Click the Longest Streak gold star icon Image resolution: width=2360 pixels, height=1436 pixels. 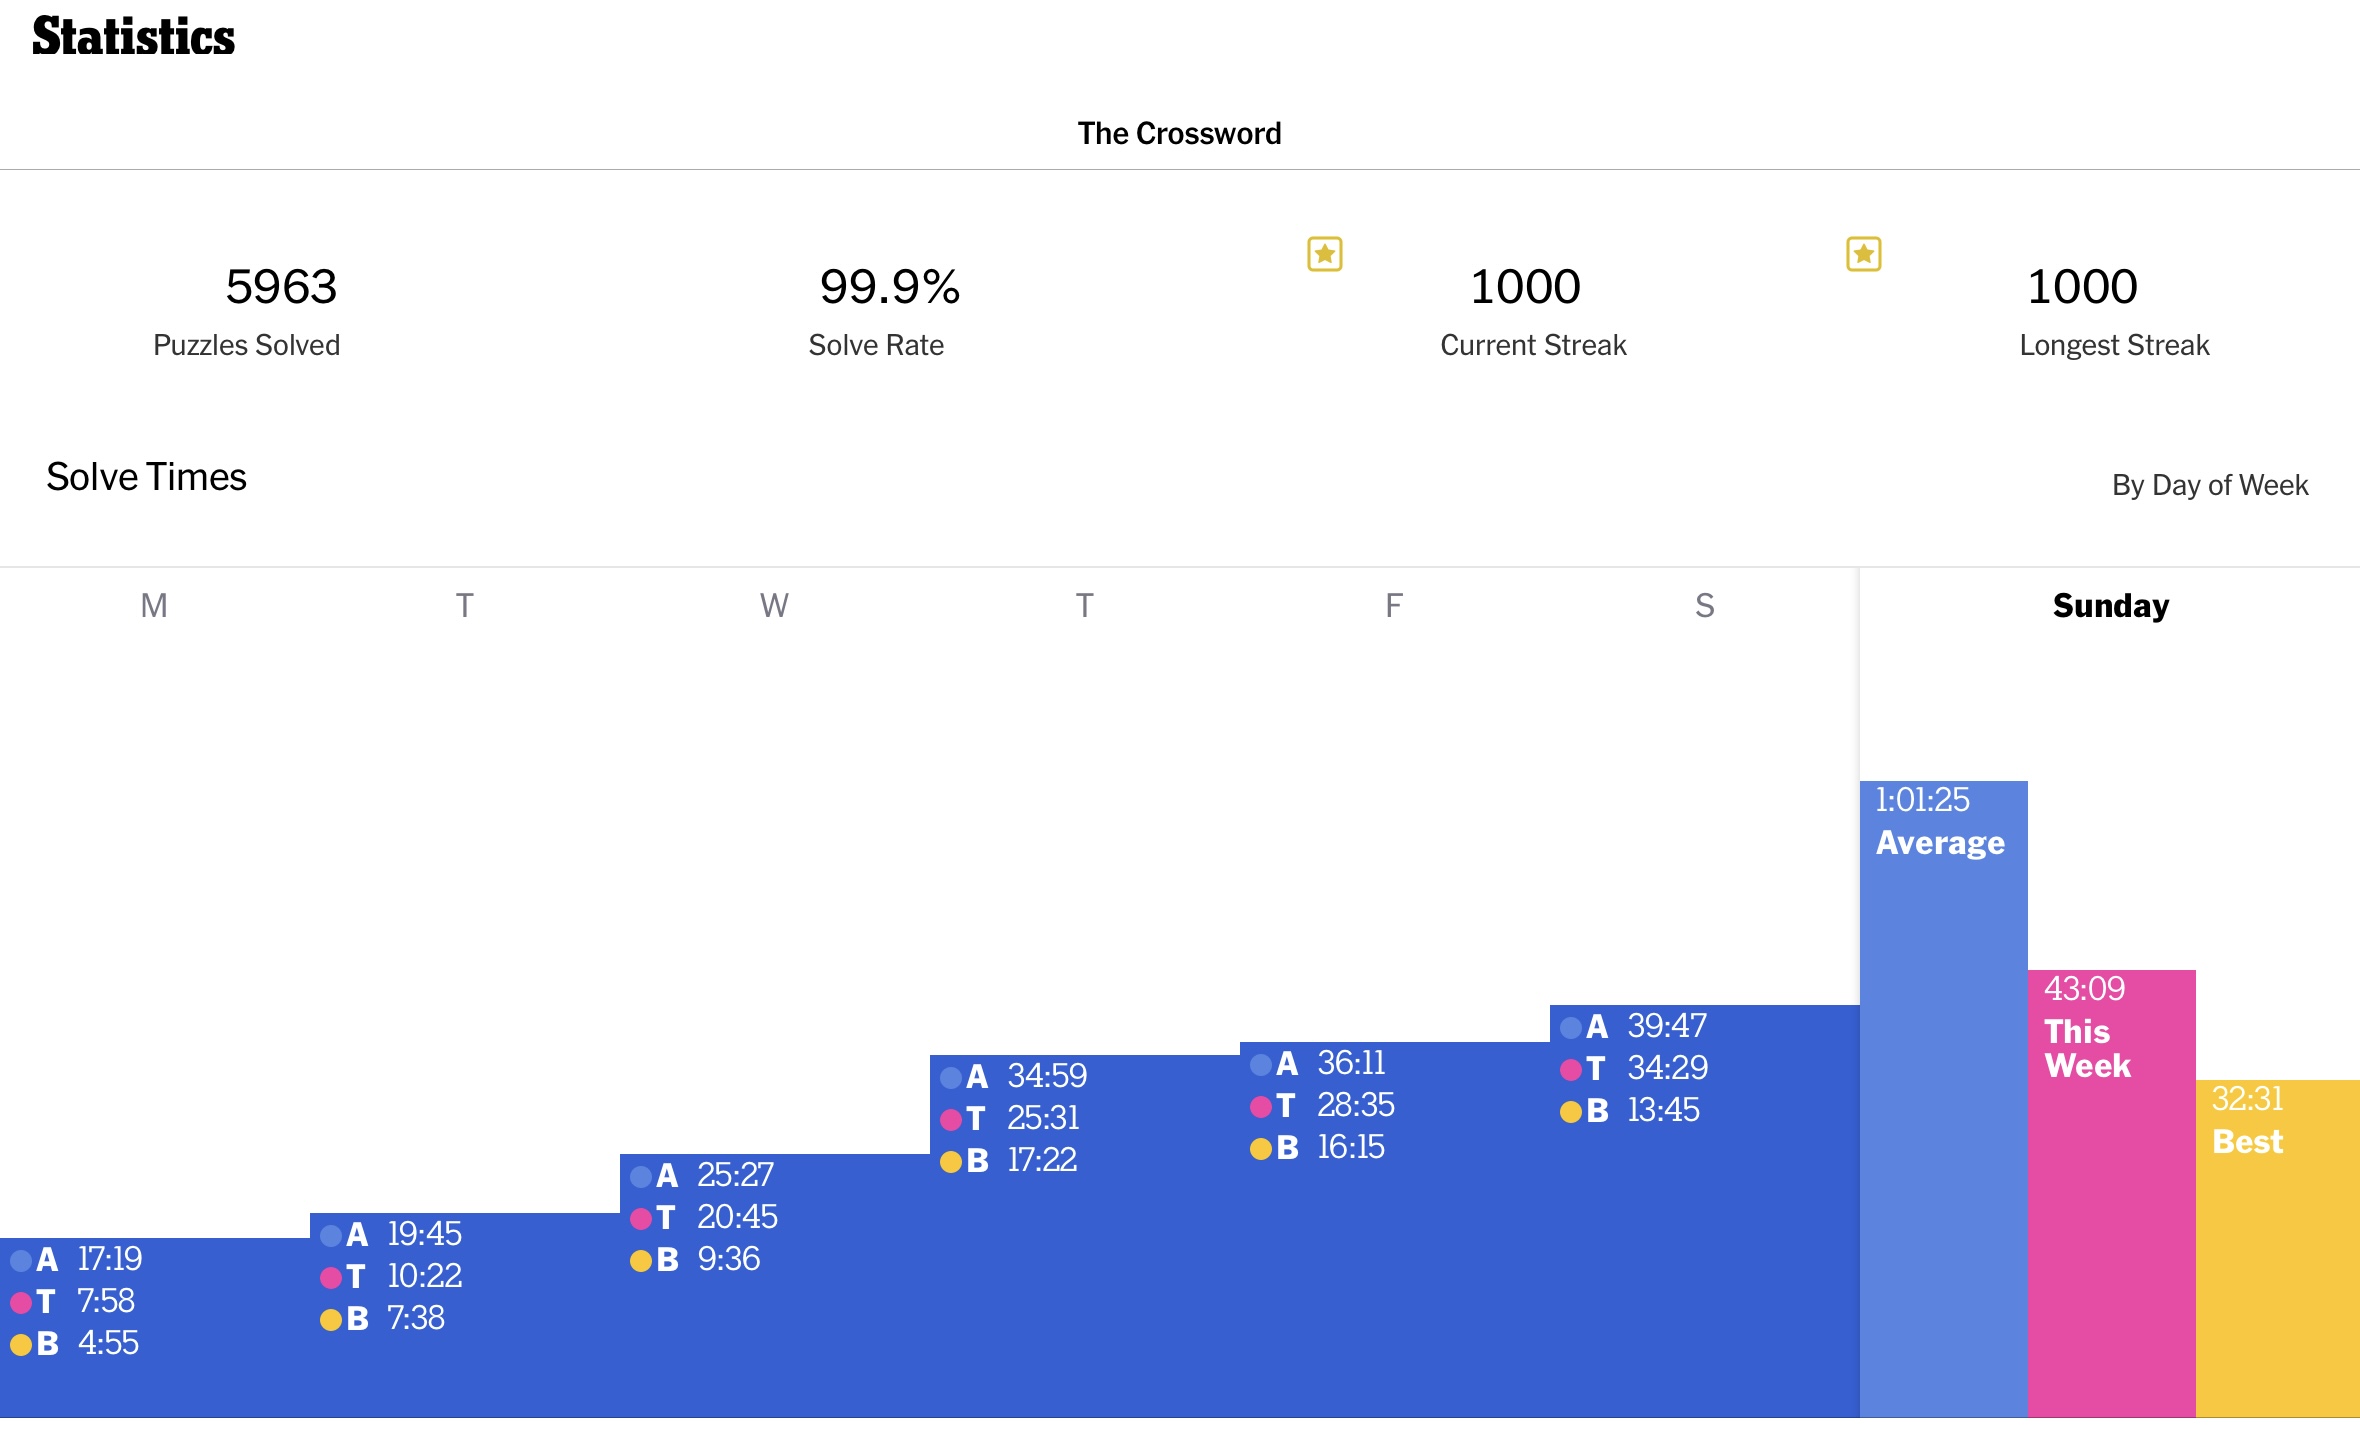[1863, 254]
